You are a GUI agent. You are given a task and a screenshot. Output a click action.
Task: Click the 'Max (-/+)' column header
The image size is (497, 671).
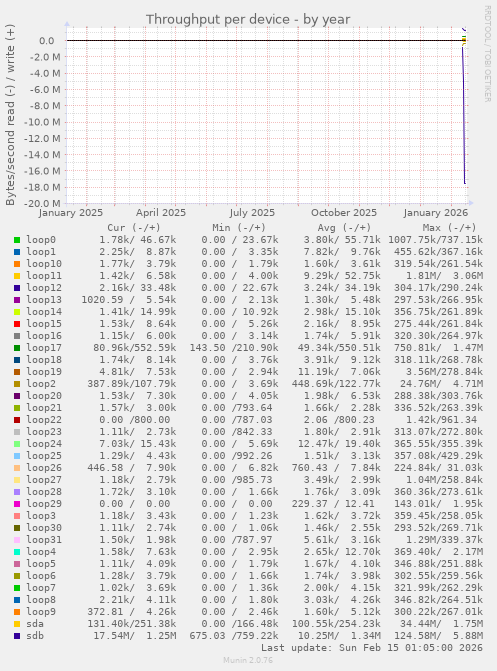449,228
